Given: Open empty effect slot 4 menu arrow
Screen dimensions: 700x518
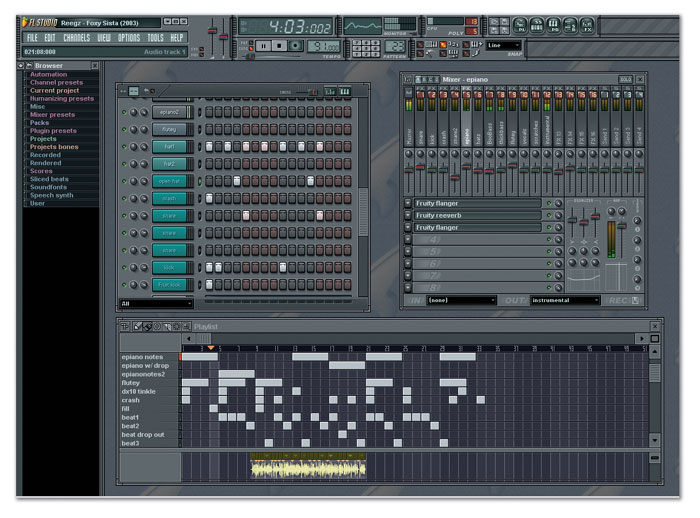Looking at the screenshot, I should 408,239.
